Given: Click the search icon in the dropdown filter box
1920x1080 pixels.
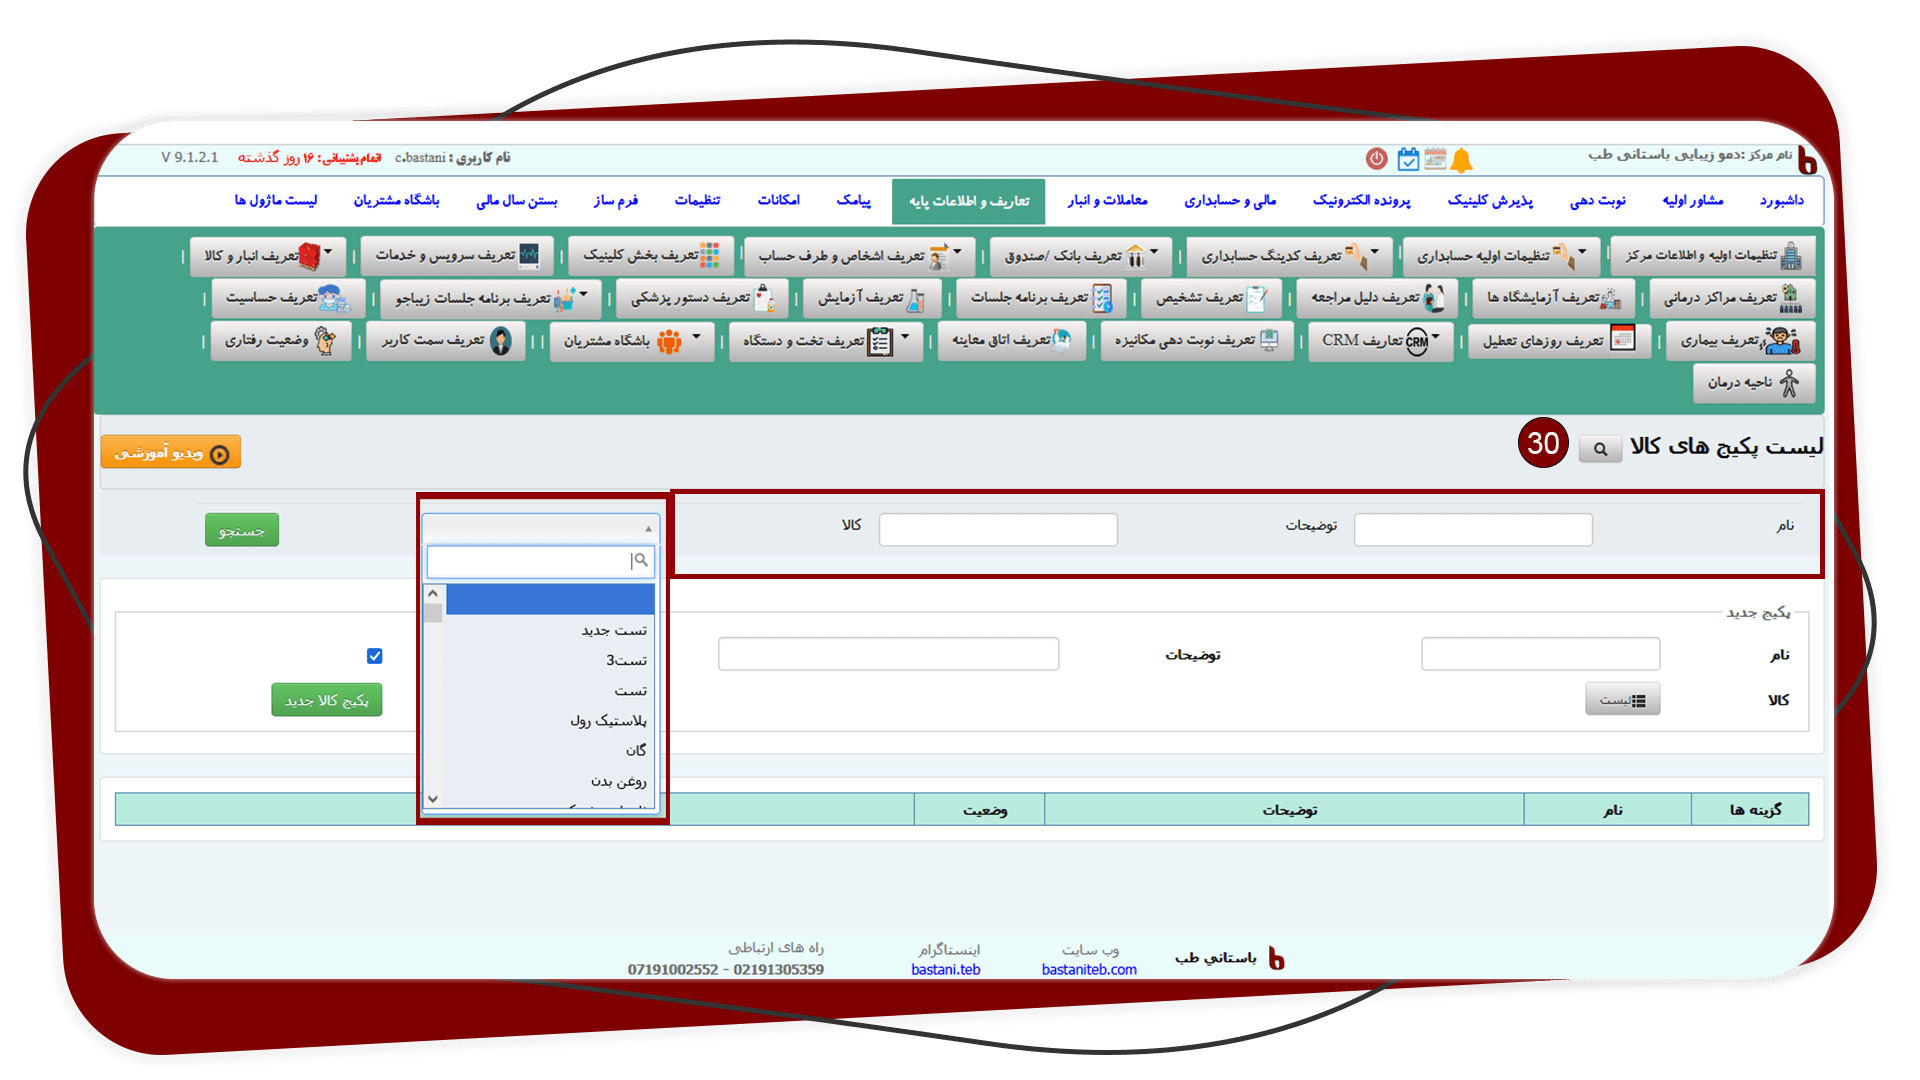Looking at the screenshot, I should pos(641,561).
